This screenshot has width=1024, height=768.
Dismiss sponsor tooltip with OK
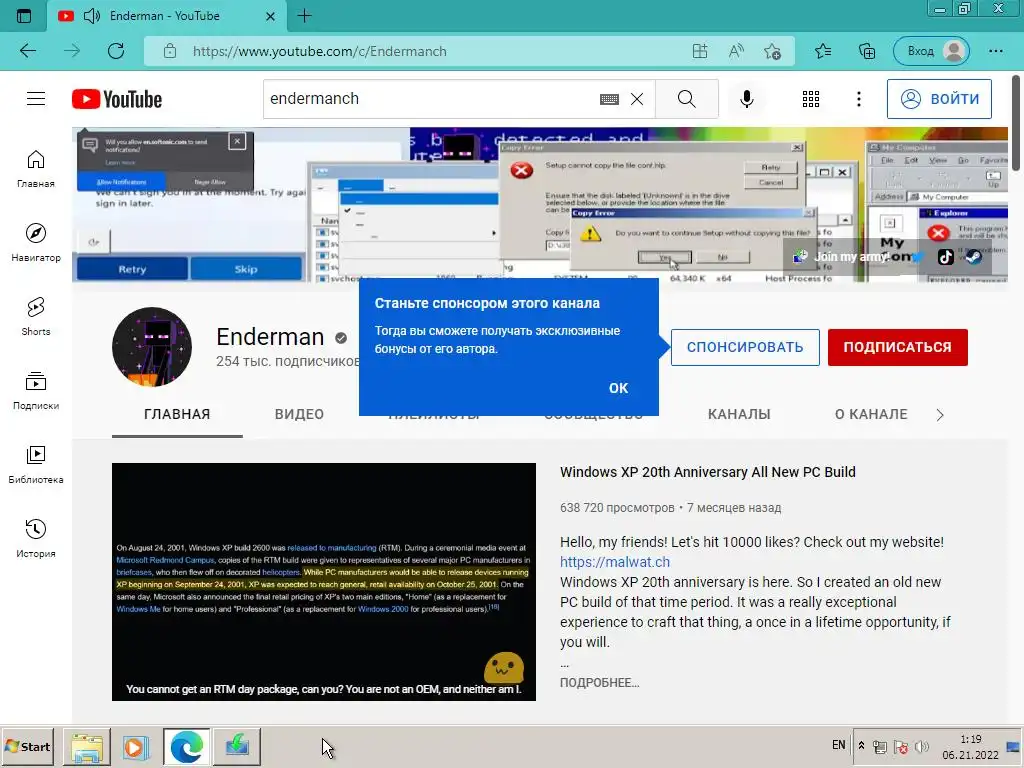click(618, 388)
